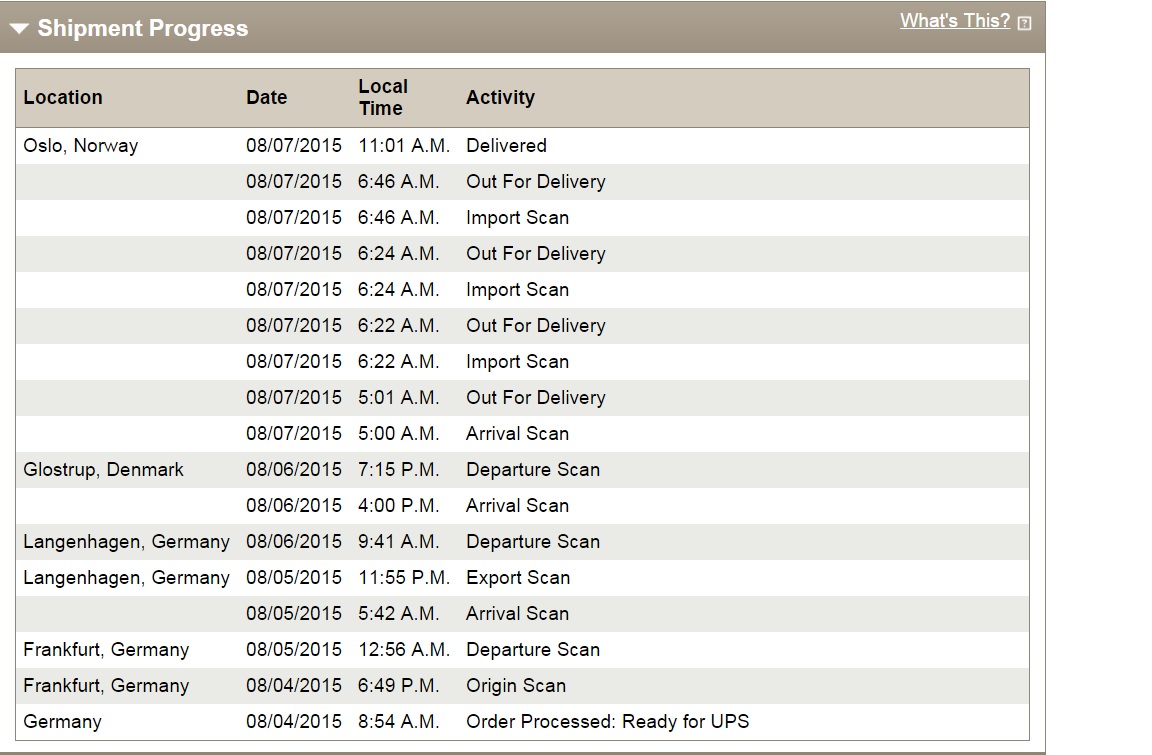Click the Germany location in last row

[x=62, y=721]
